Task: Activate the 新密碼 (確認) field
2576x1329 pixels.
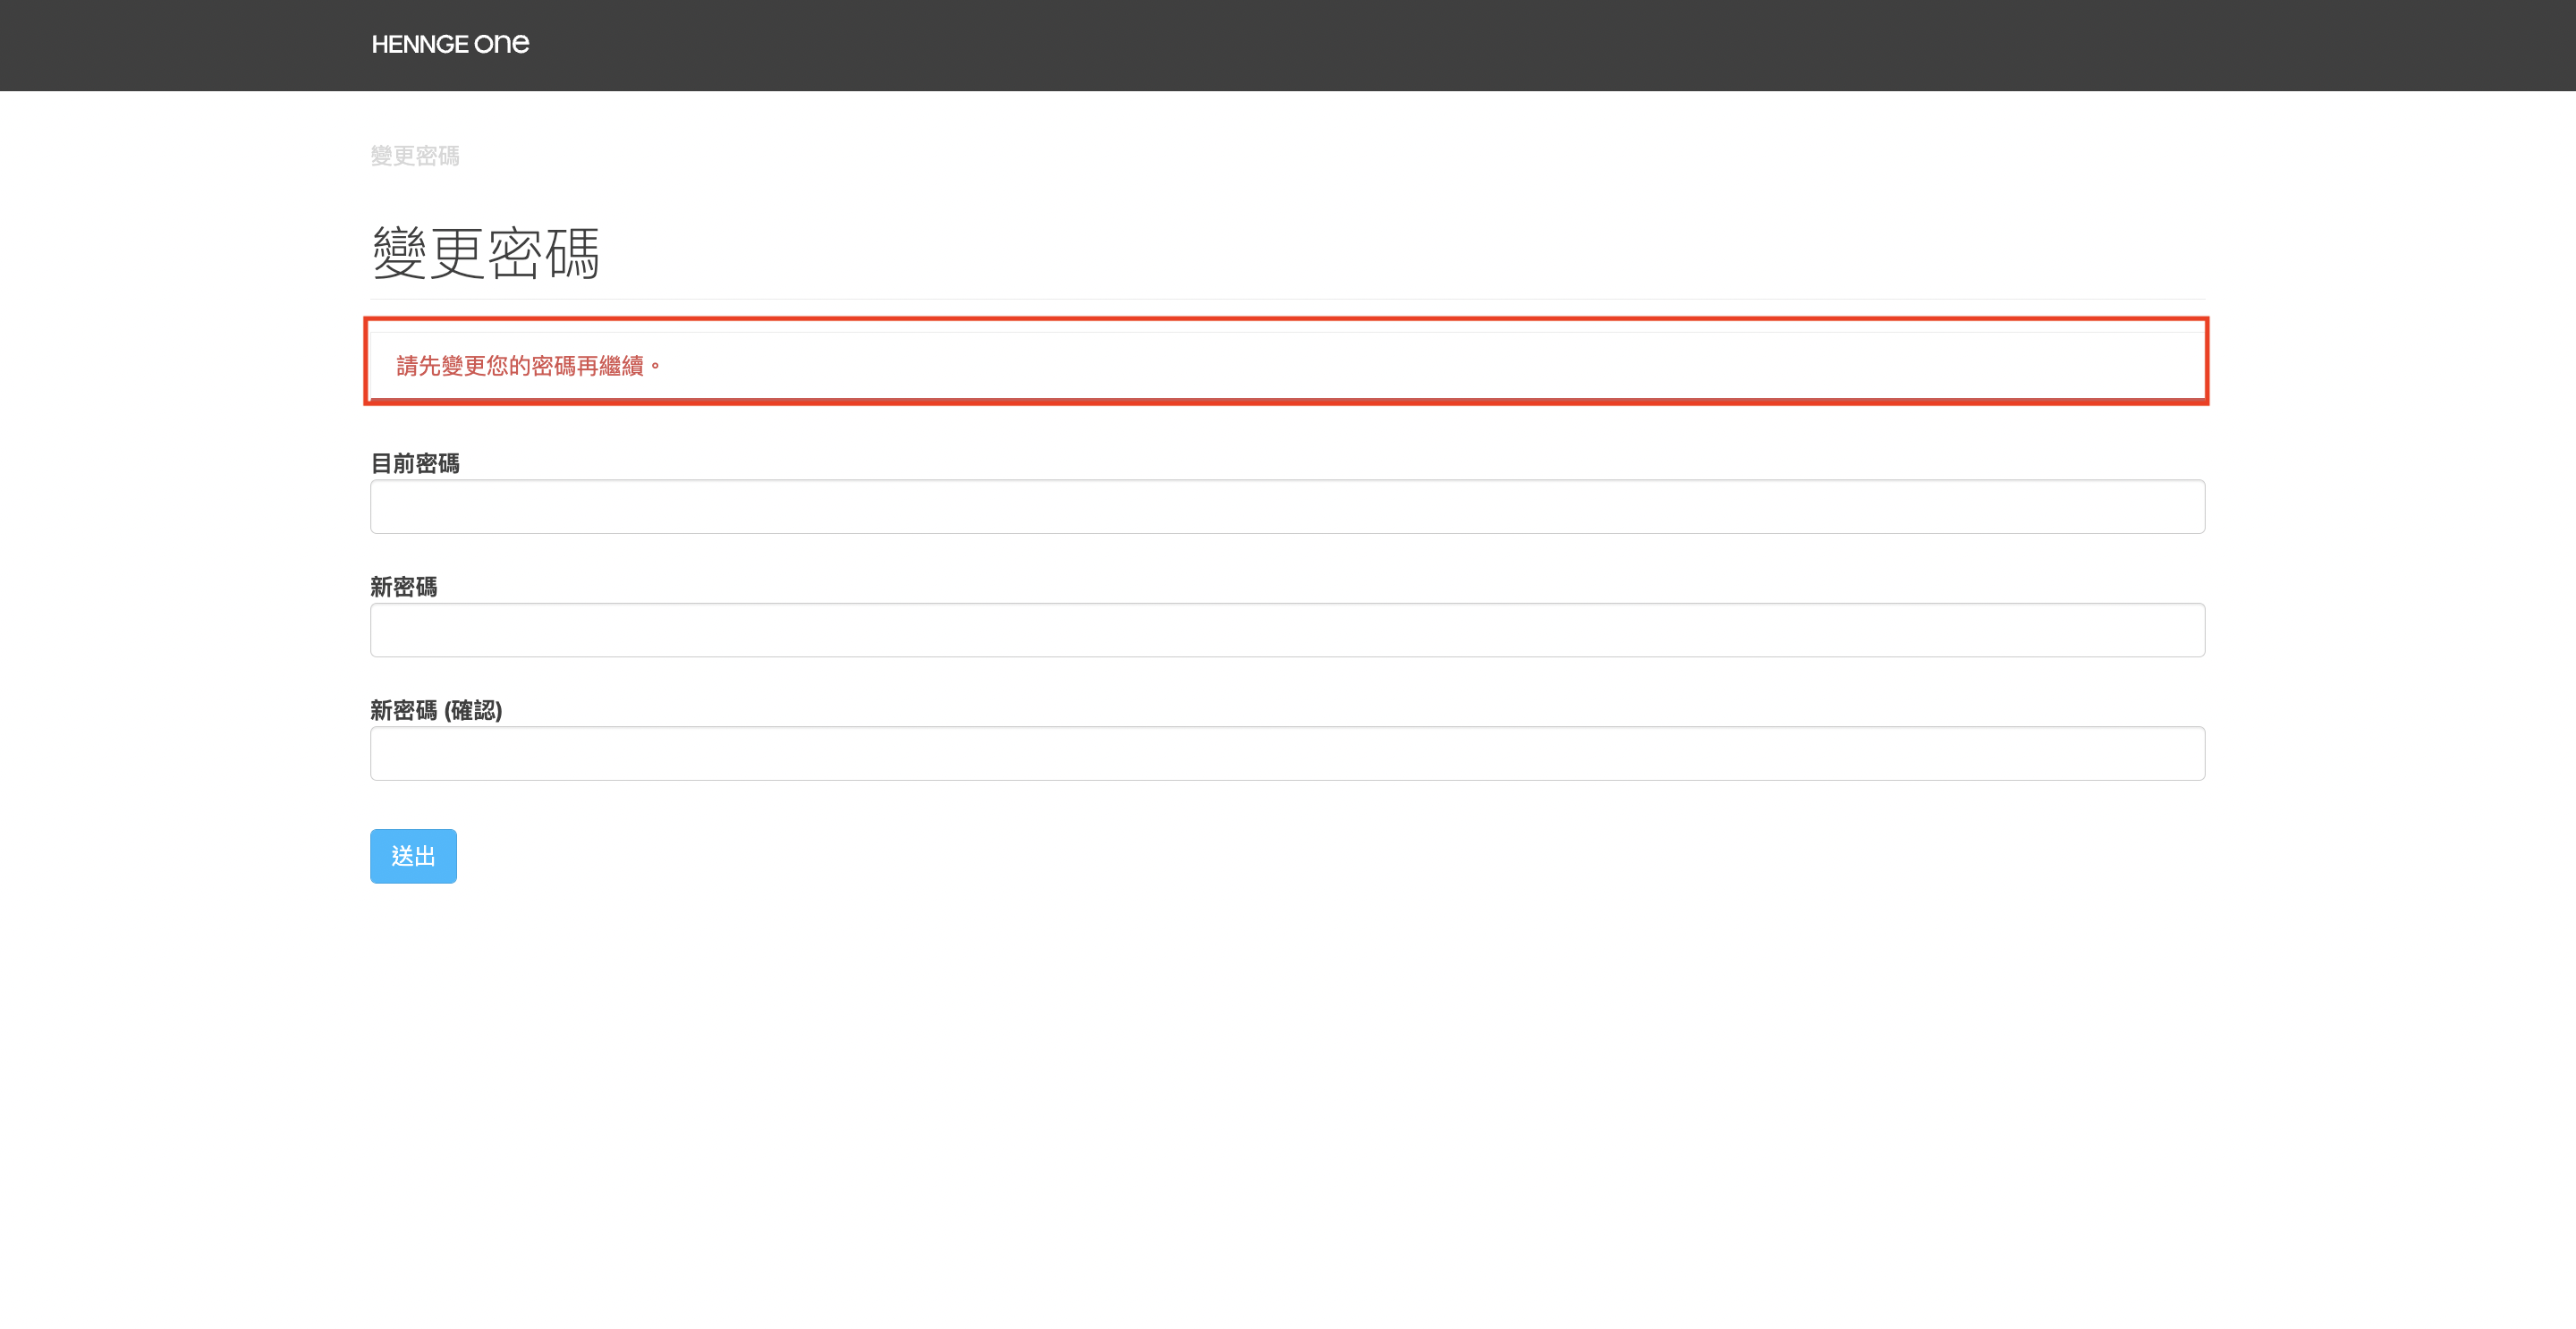Action: coord(1287,754)
